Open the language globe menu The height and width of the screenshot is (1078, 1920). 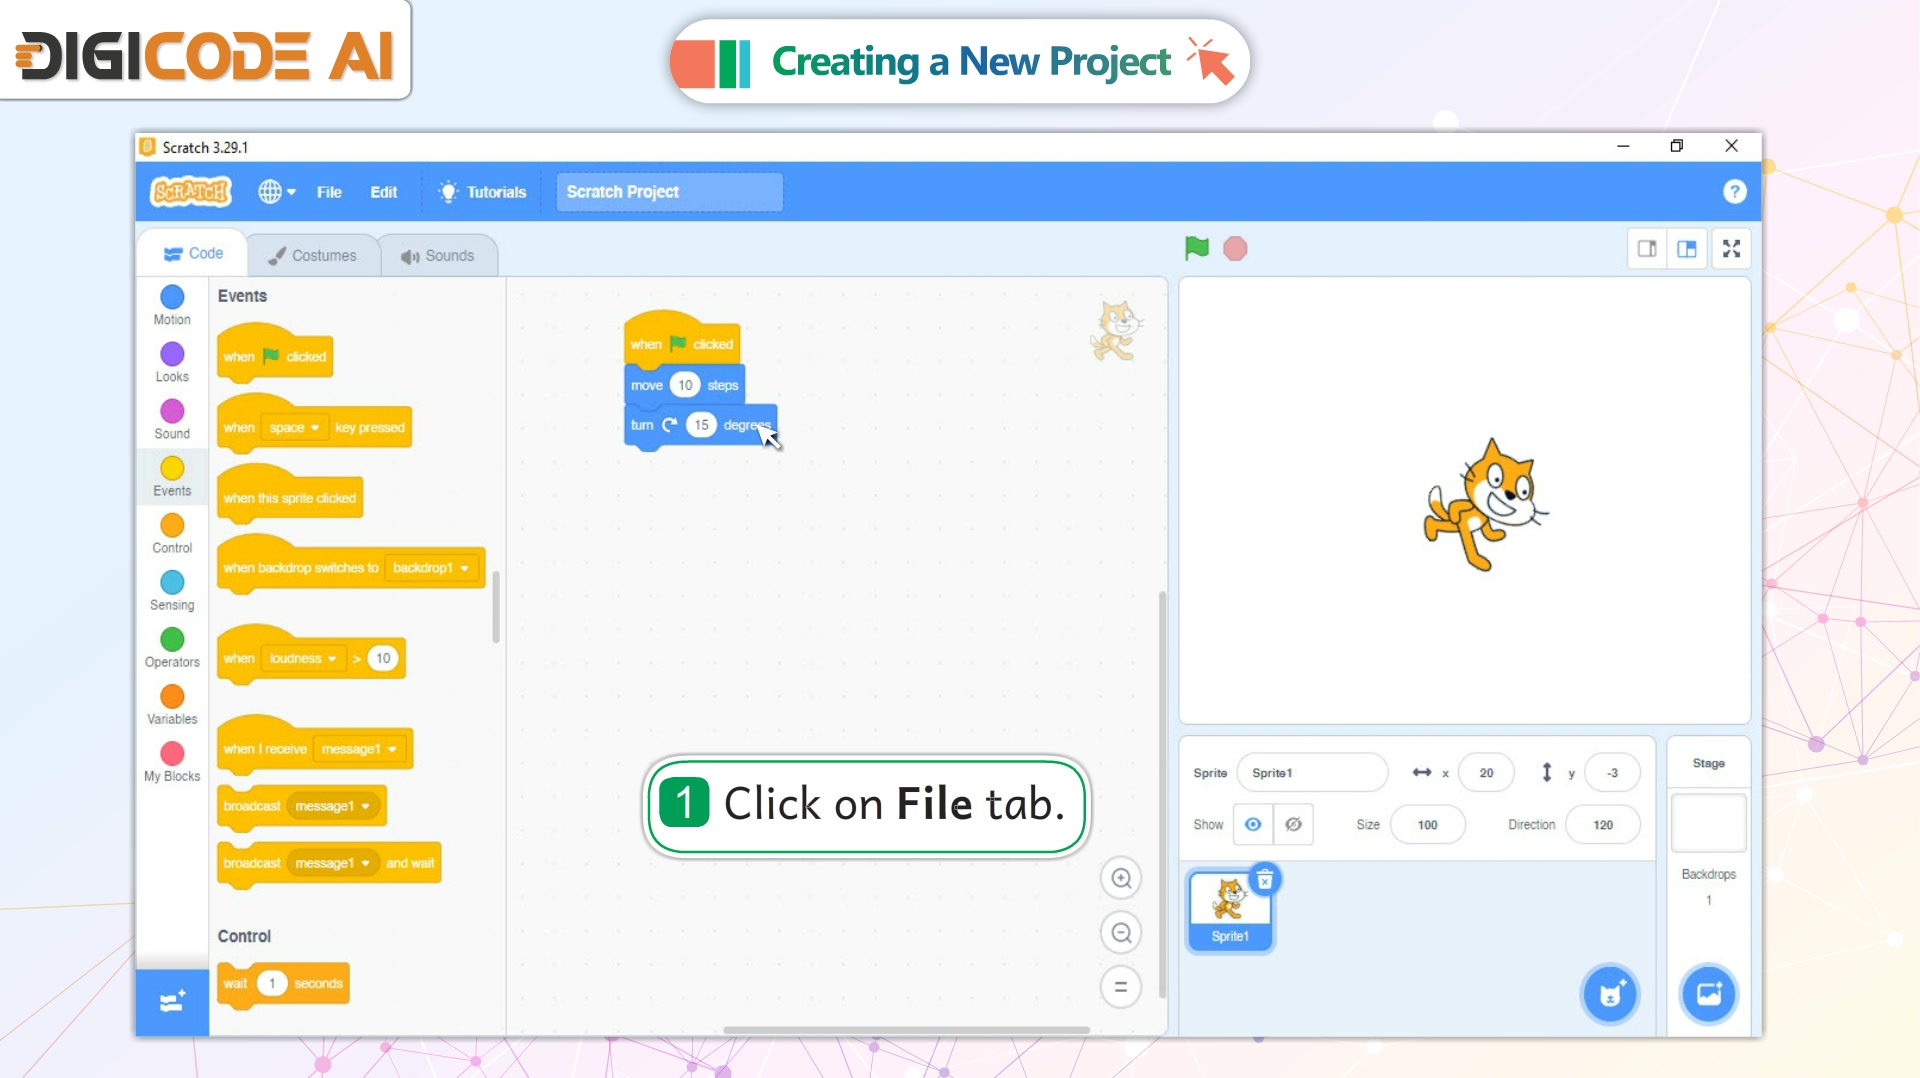[277, 191]
